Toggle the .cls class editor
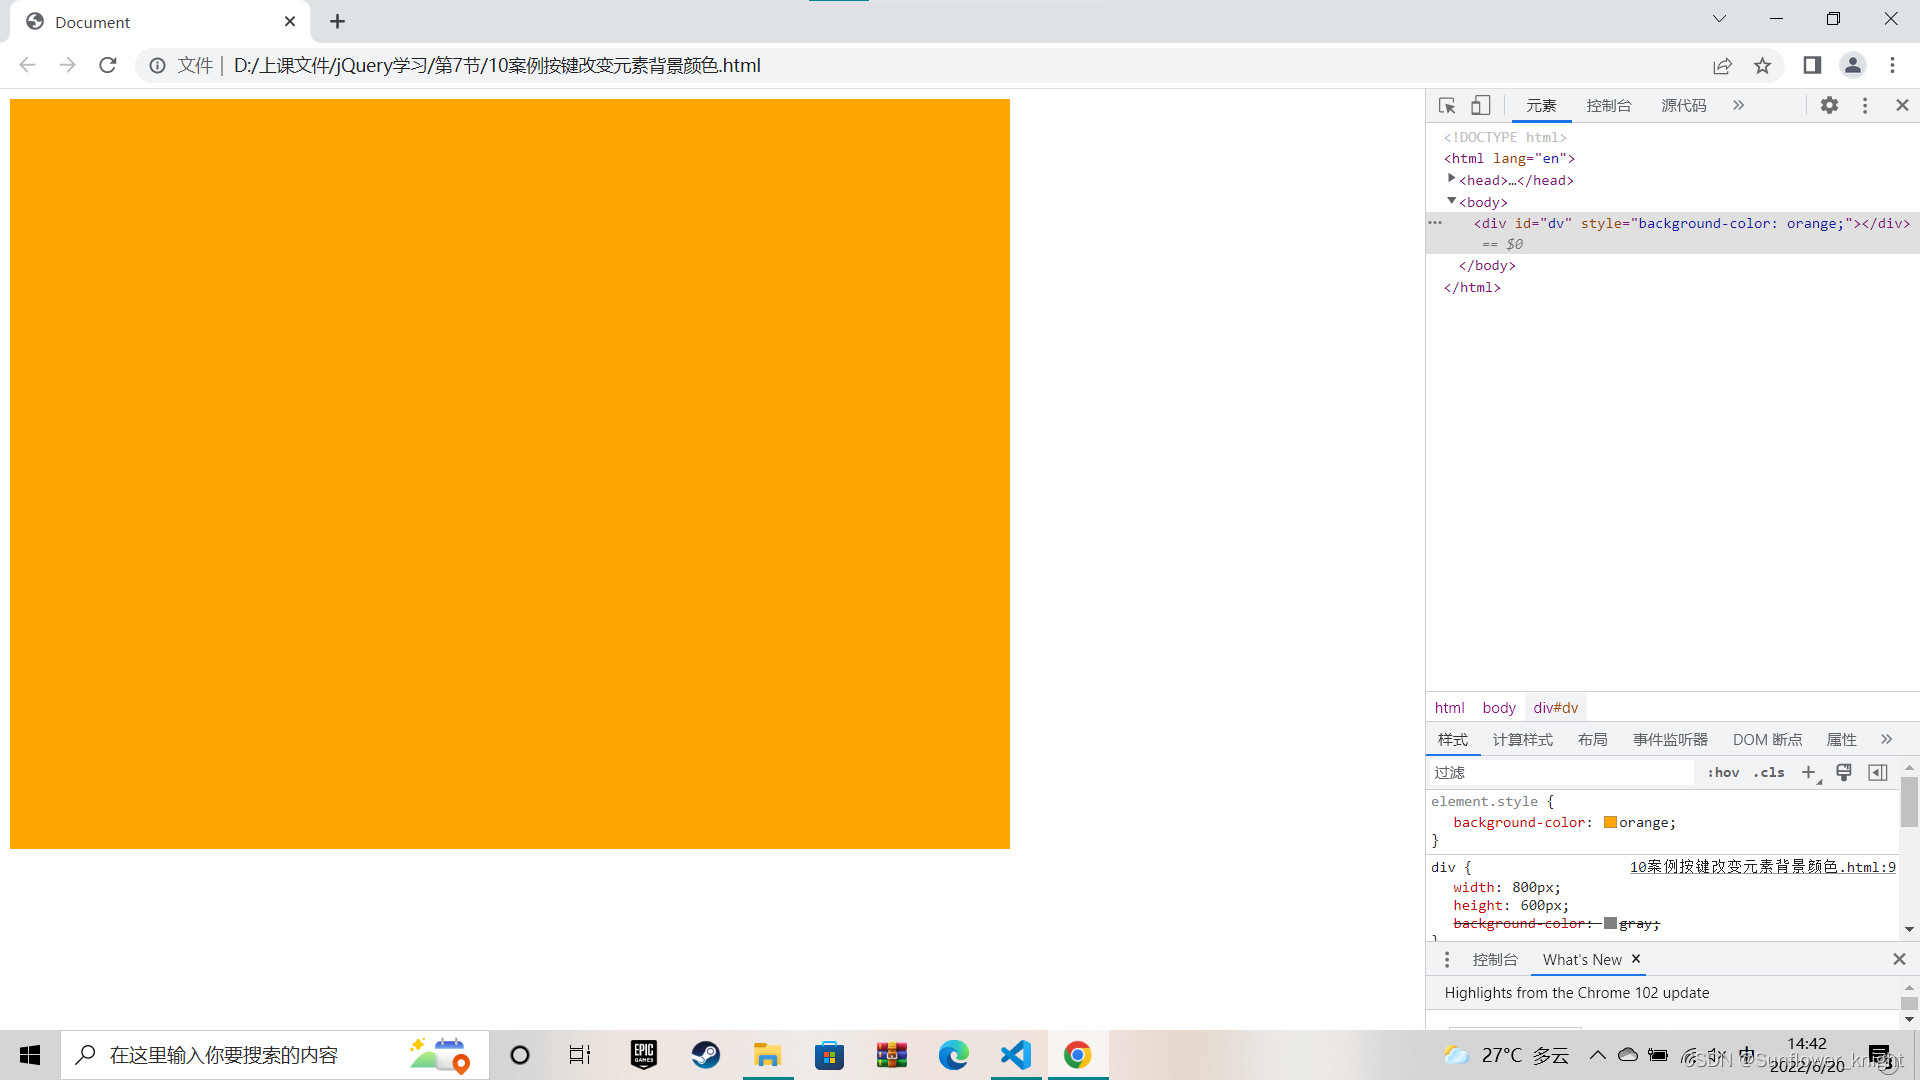This screenshot has height=1080, width=1920. (x=1769, y=772)
